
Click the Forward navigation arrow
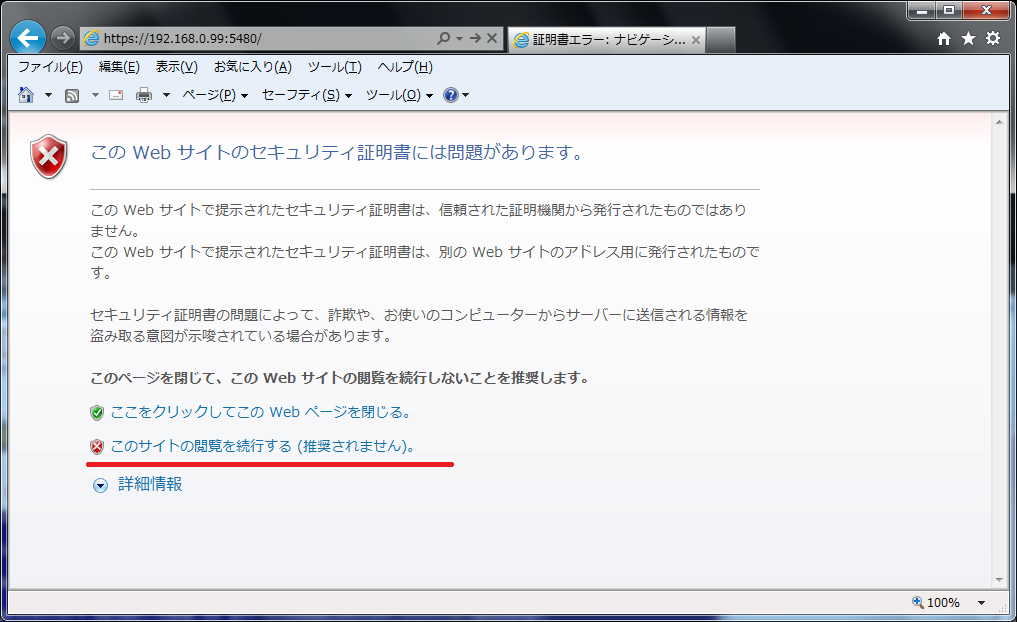pyautogui.click(x=62, y=38)
